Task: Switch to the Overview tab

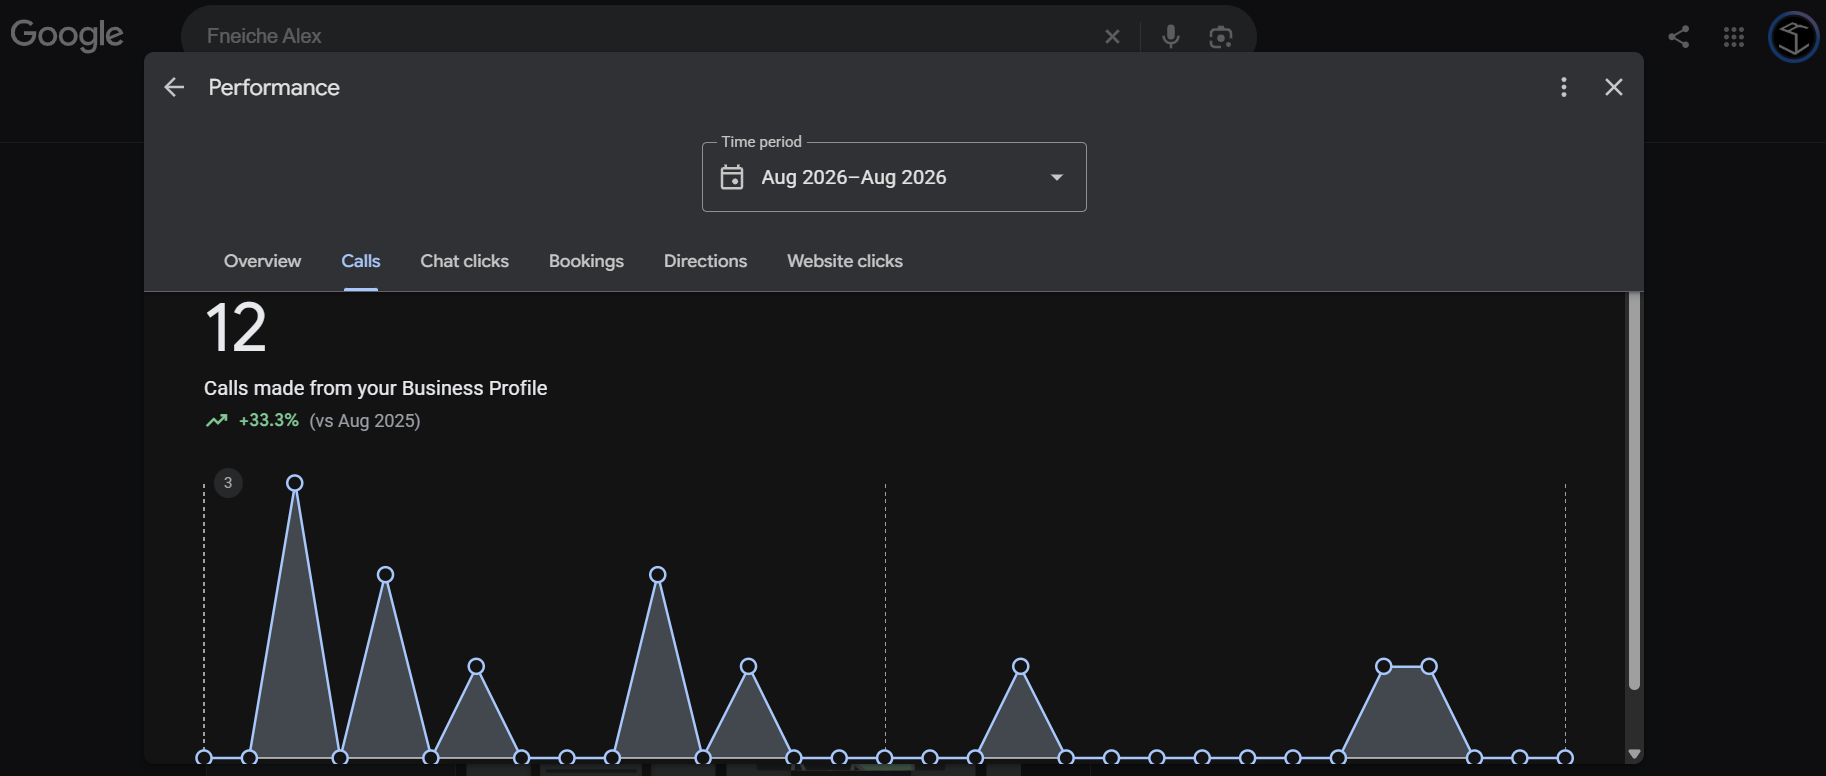Action: point(262,261)
